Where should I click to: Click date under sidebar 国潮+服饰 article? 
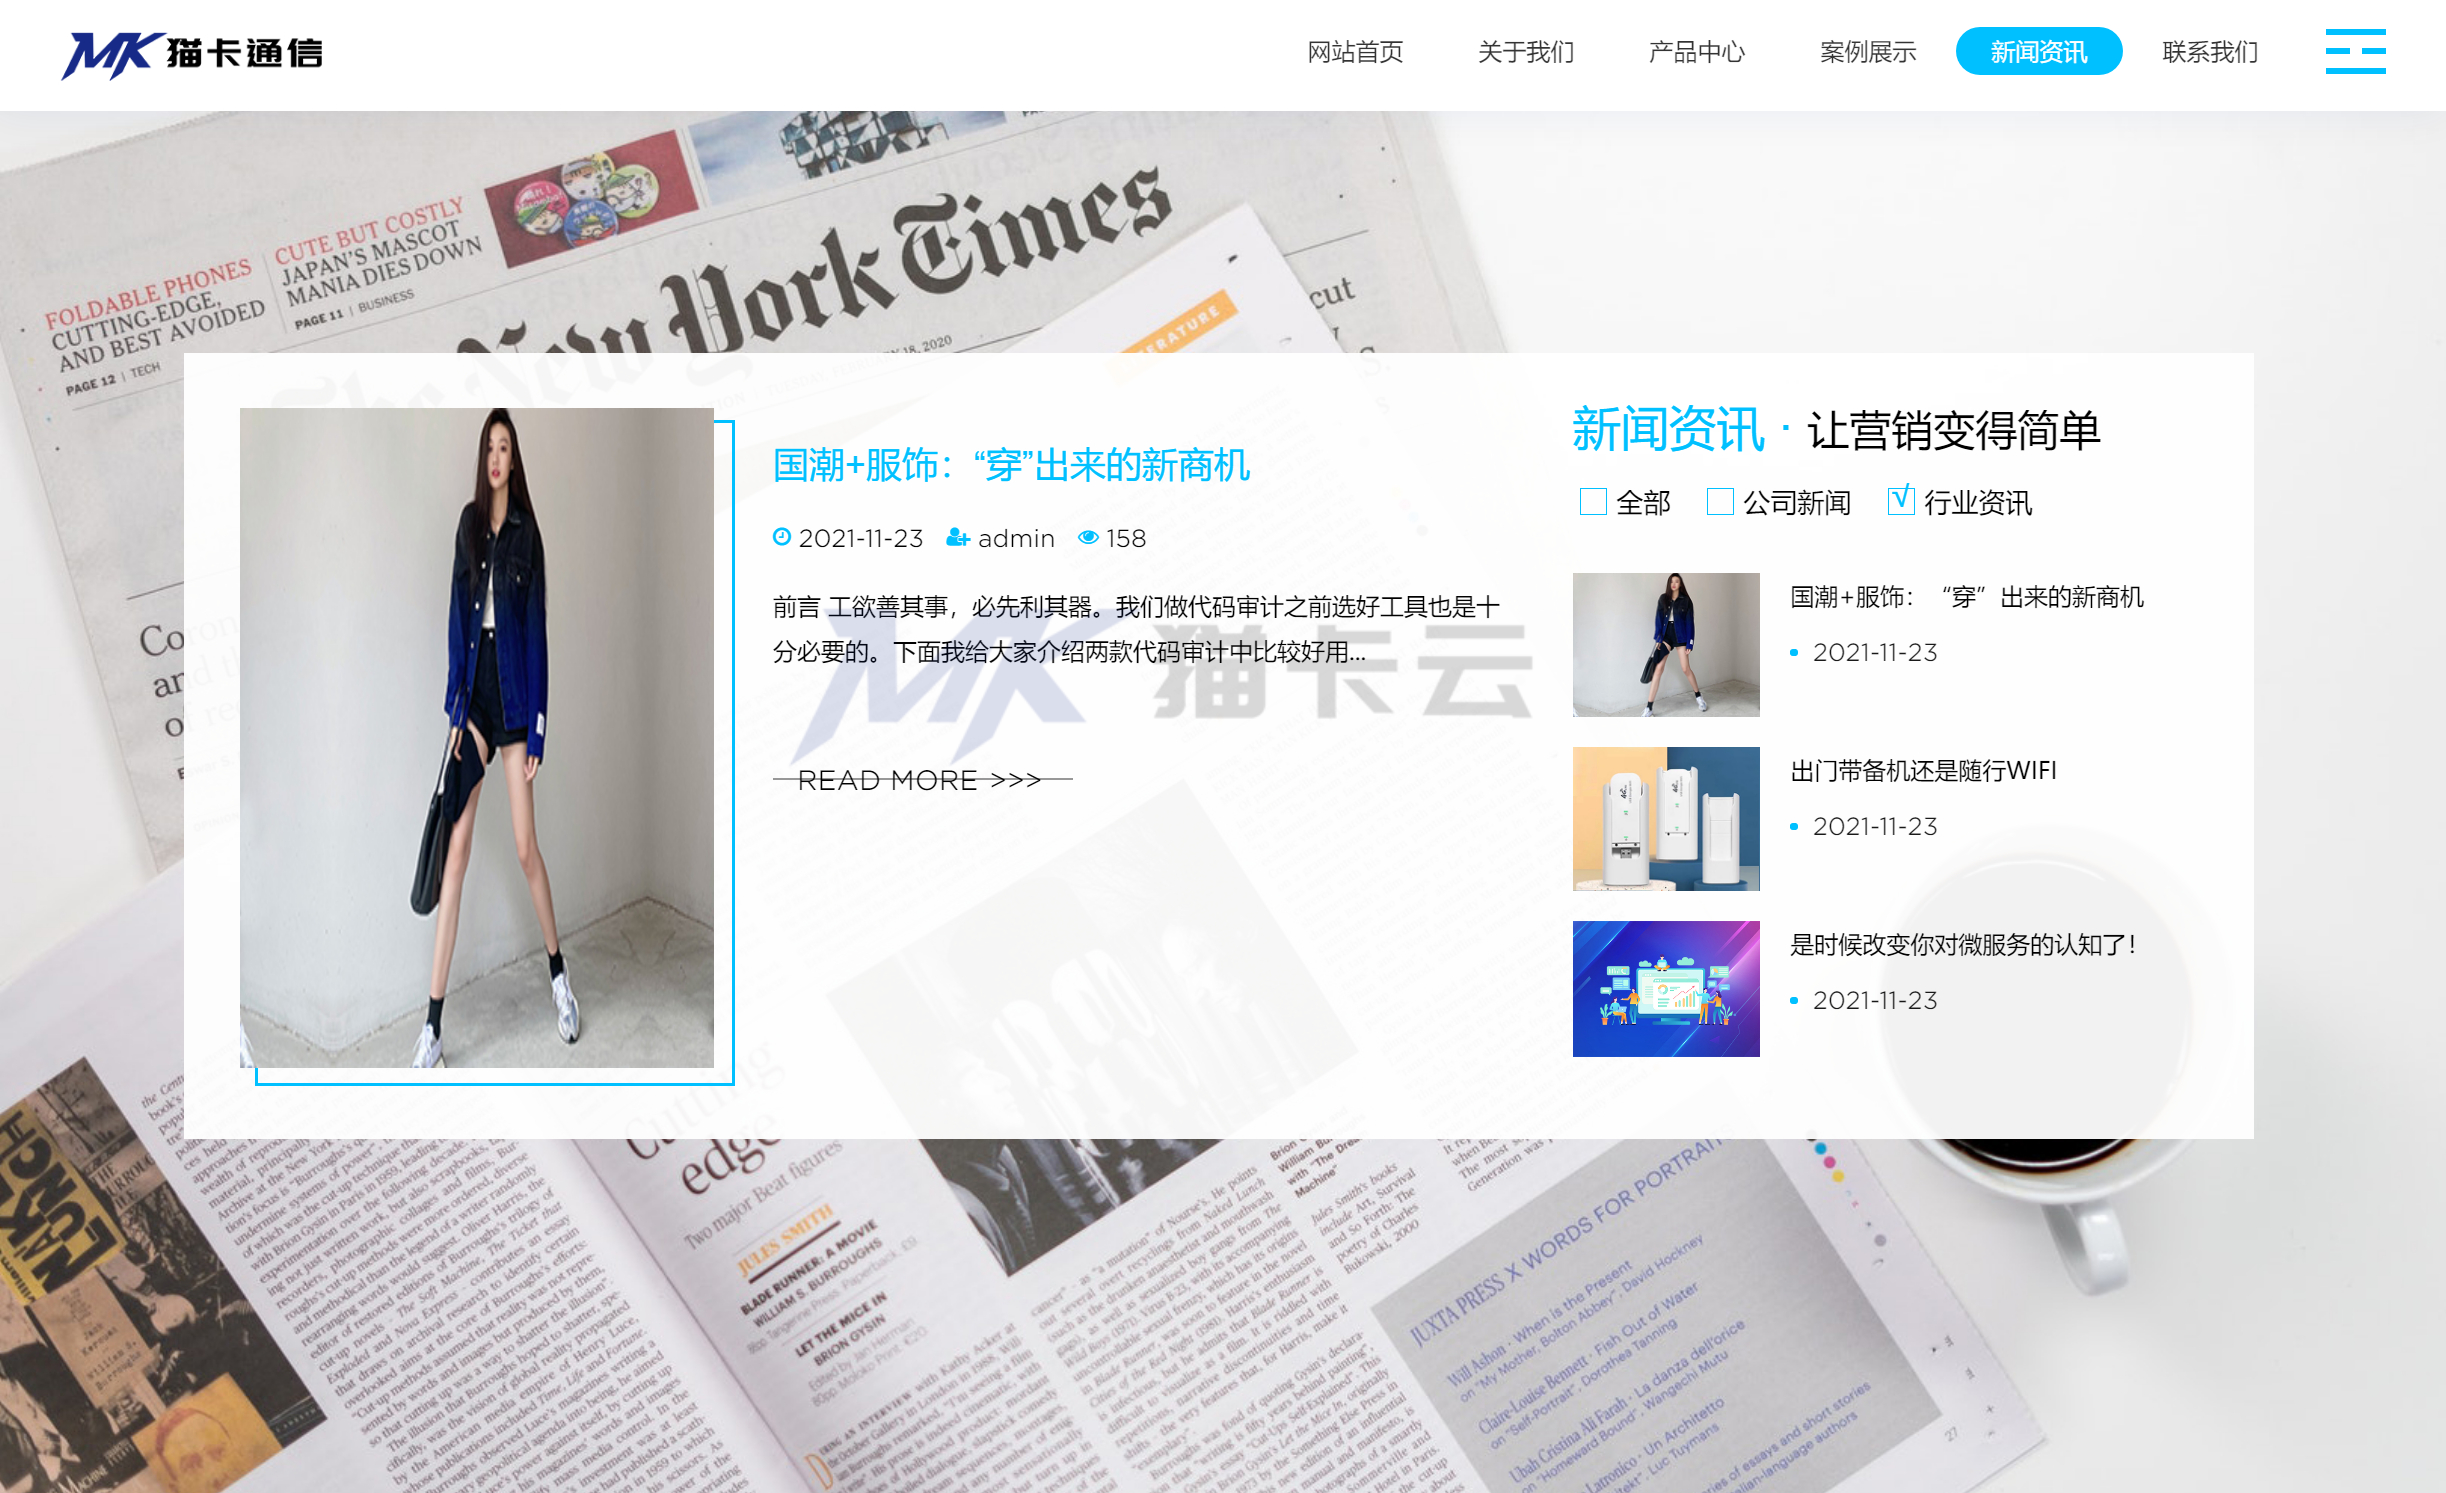(x=1875, y=653)
